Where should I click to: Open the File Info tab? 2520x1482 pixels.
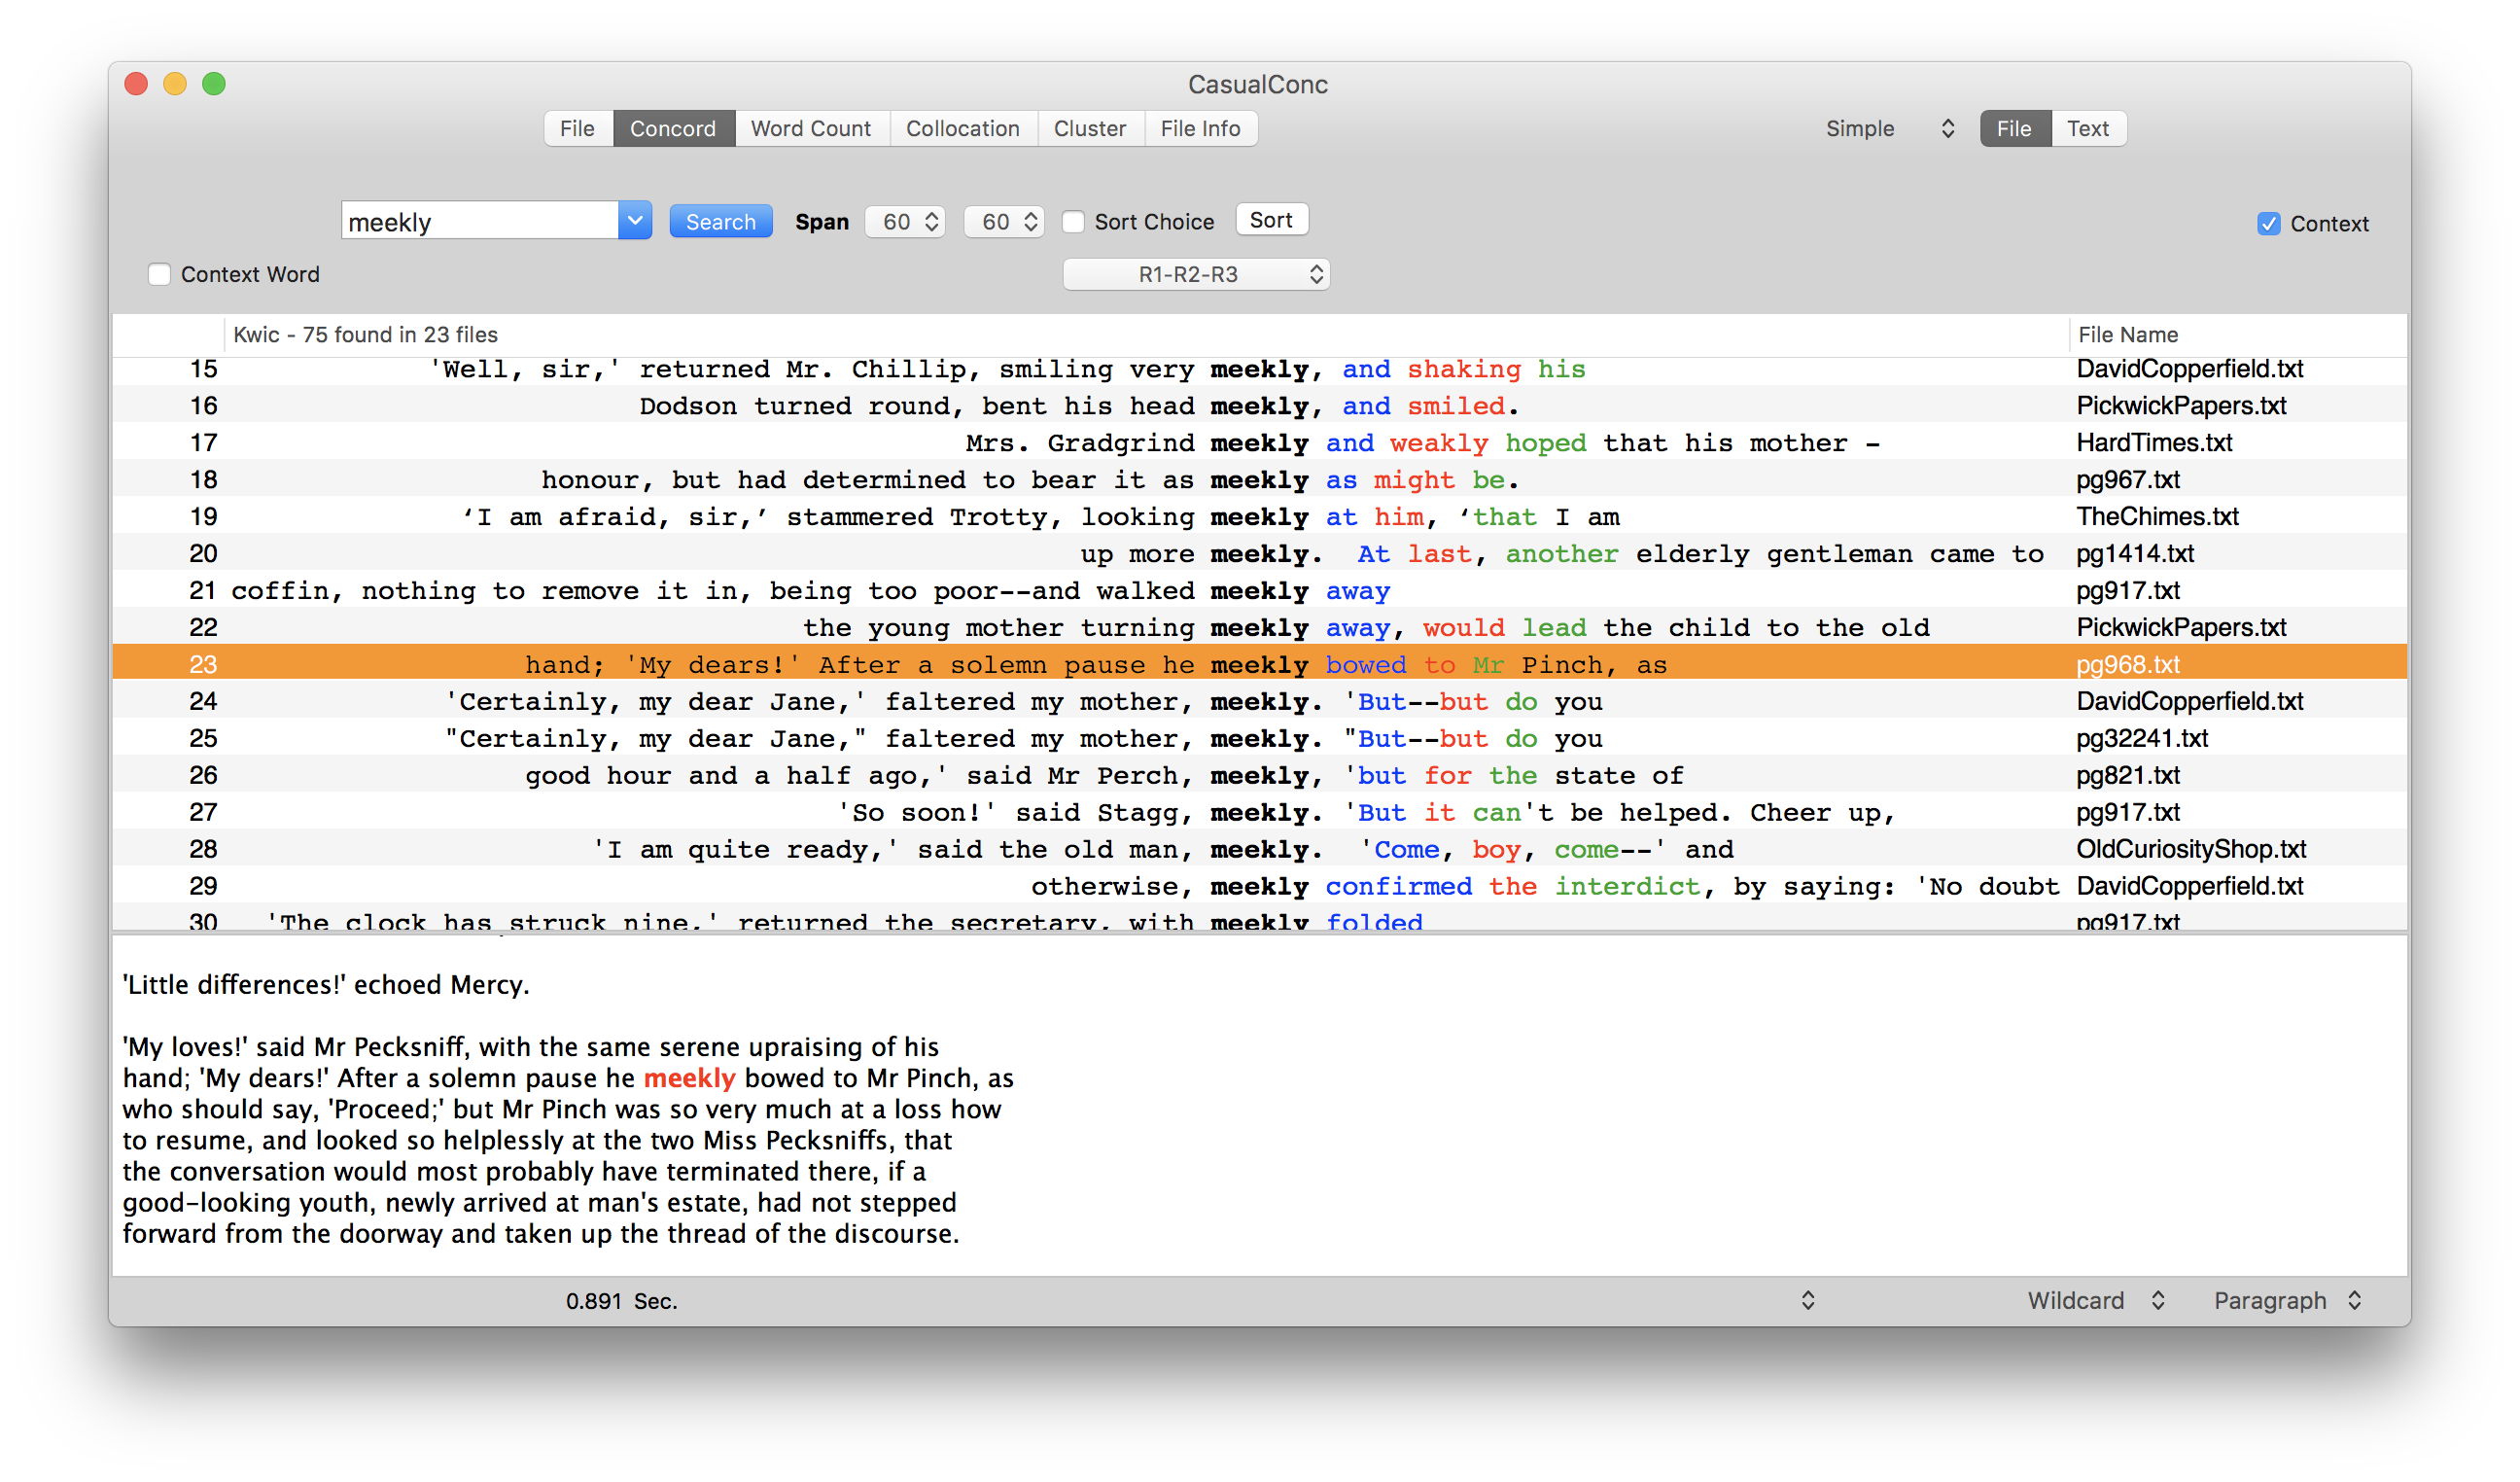[1200, 129]
